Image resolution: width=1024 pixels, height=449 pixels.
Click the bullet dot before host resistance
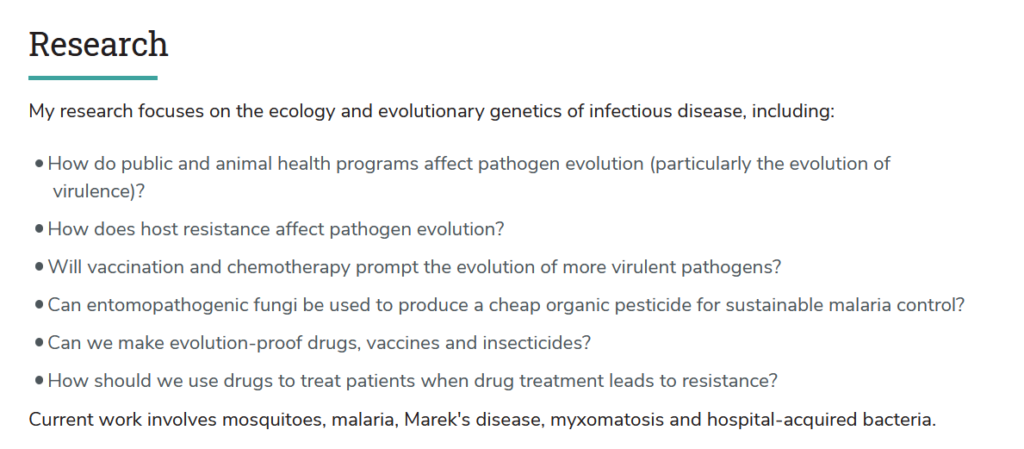[40, 229]
